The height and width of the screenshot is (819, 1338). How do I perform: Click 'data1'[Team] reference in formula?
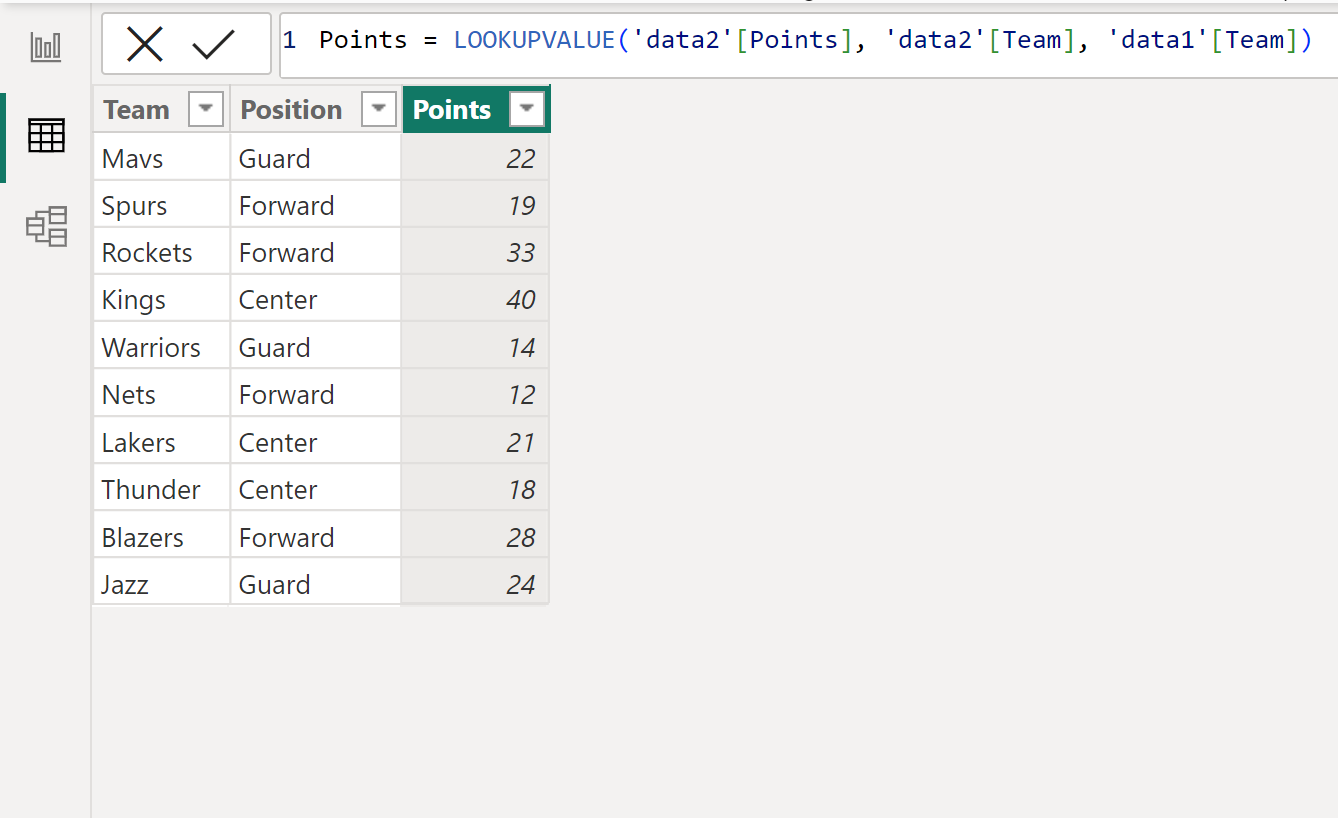point(1203,41)
